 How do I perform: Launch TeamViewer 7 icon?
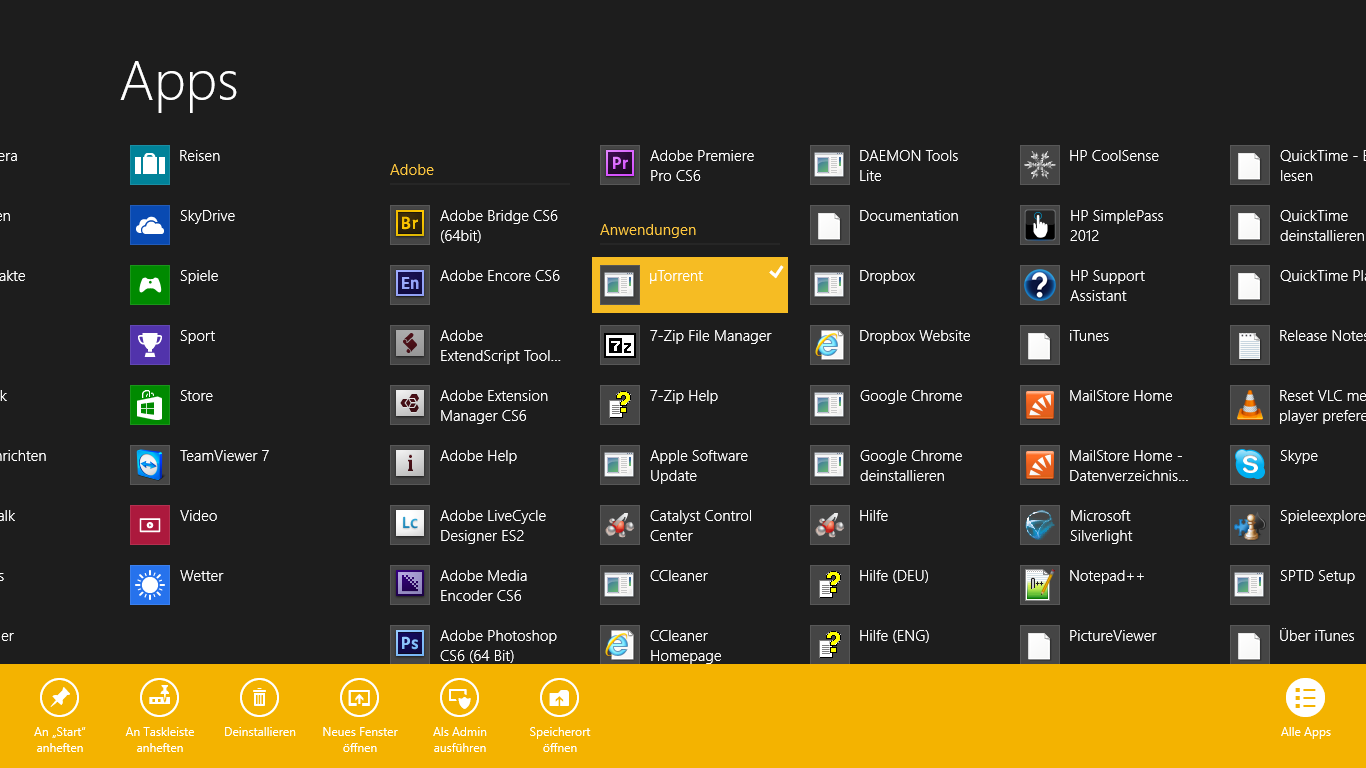(x=150, y=465)
